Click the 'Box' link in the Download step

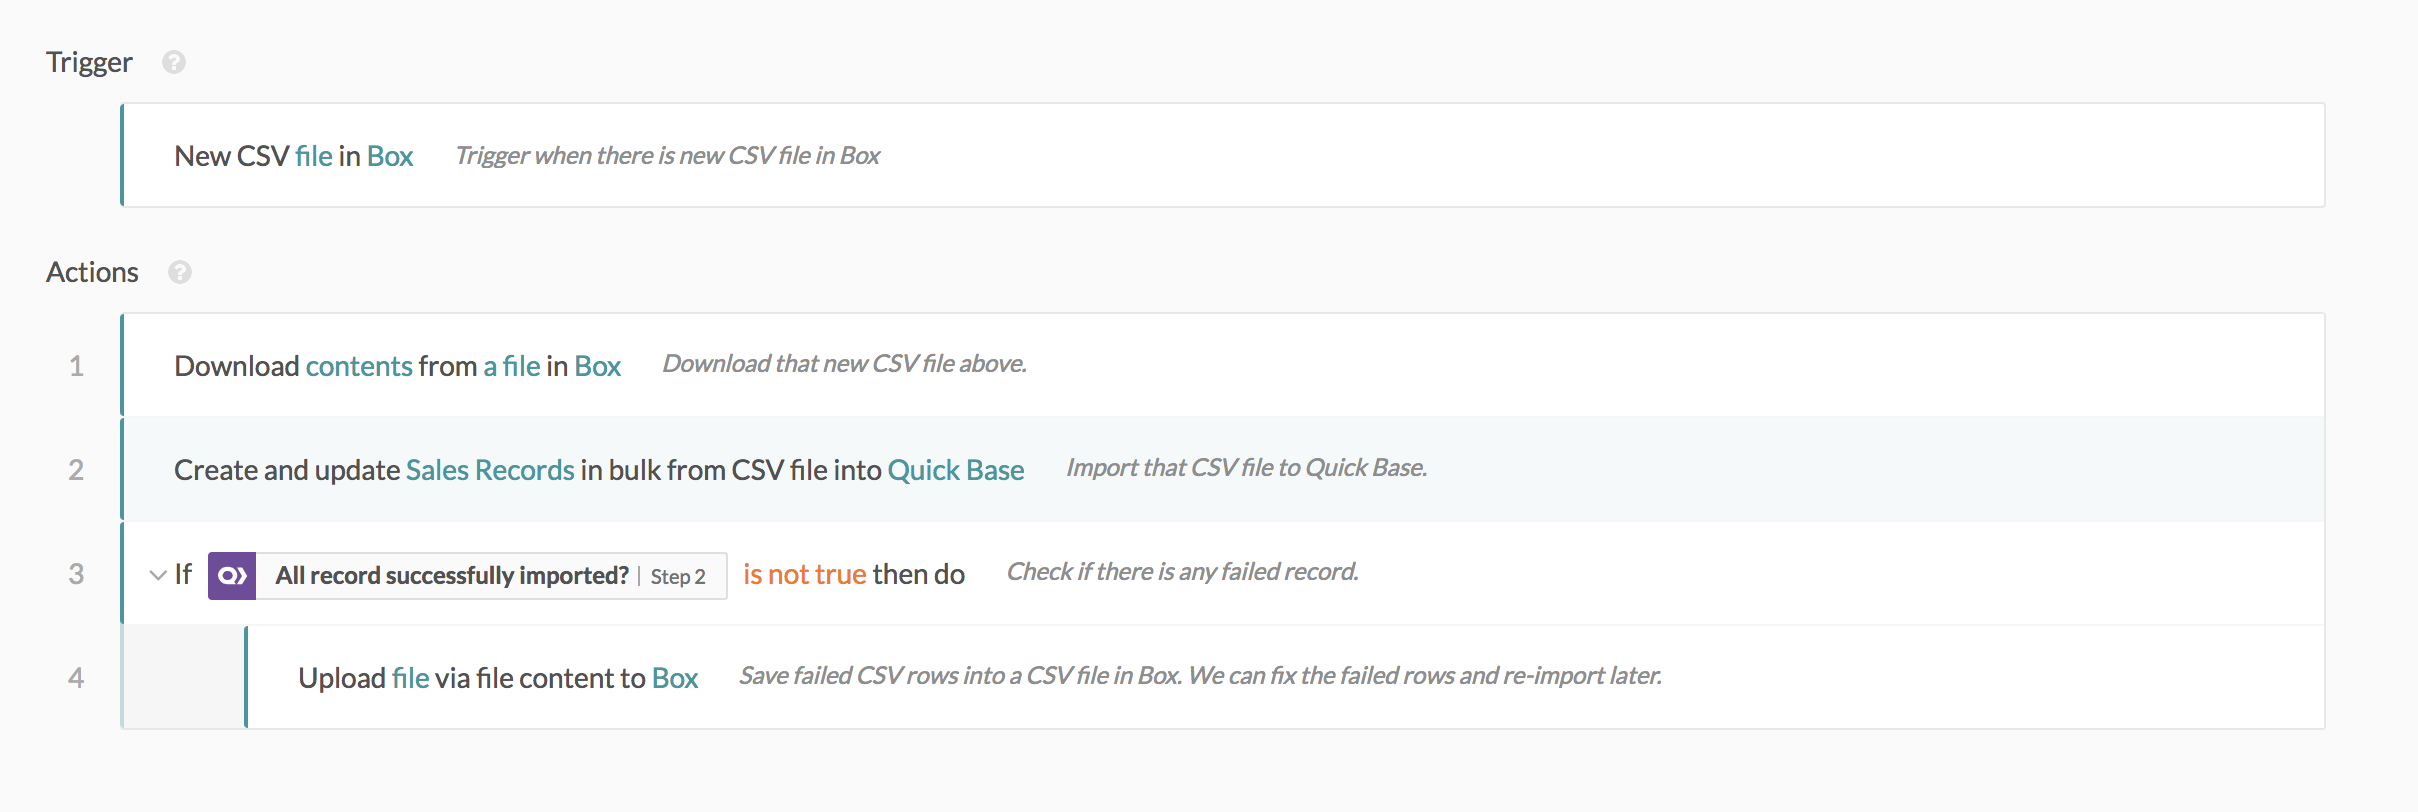(x=598, y=366)
